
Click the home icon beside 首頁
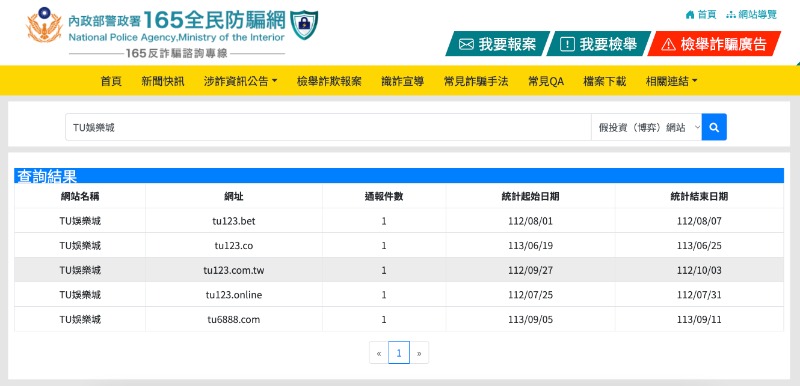pyautogui.click(x=690, y=15)
